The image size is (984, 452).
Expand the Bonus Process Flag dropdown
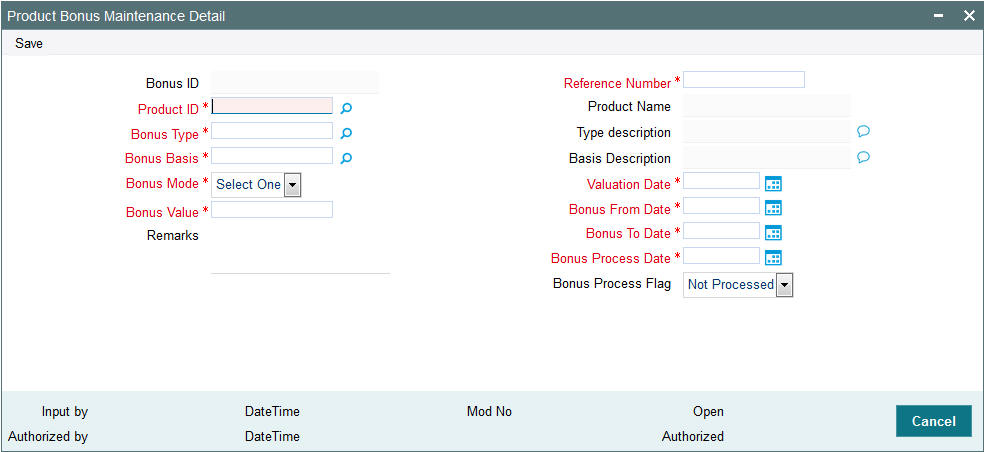coord(784,285)
